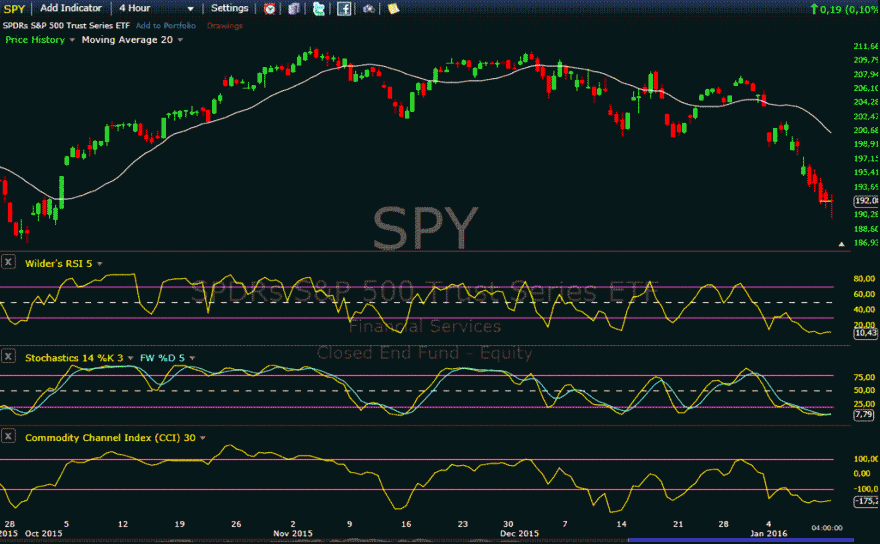Click the 186,93 price axis label
This screenshot has height=544, width=880.
[x=866, y=243]
